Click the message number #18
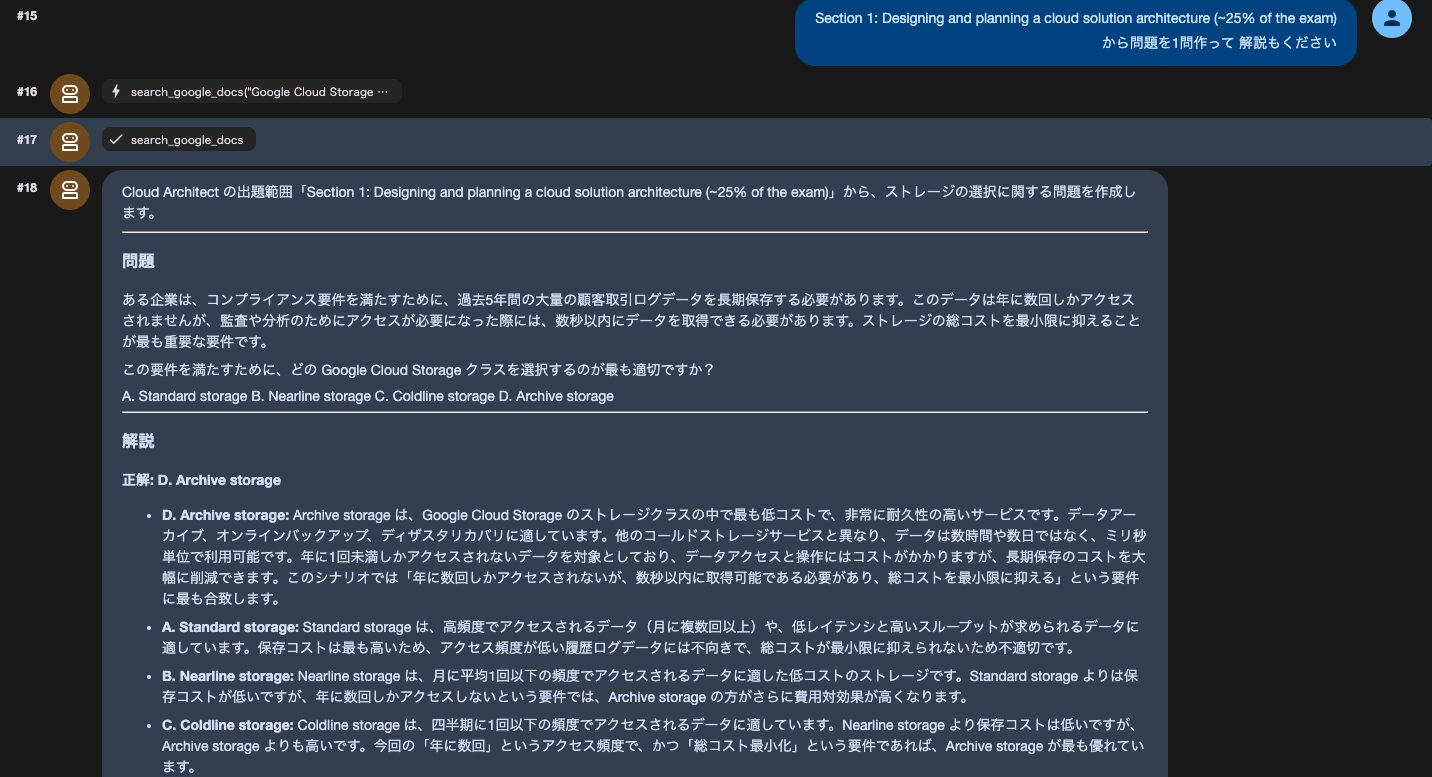This screenshot has width=1432, height=777. point(27,188)
